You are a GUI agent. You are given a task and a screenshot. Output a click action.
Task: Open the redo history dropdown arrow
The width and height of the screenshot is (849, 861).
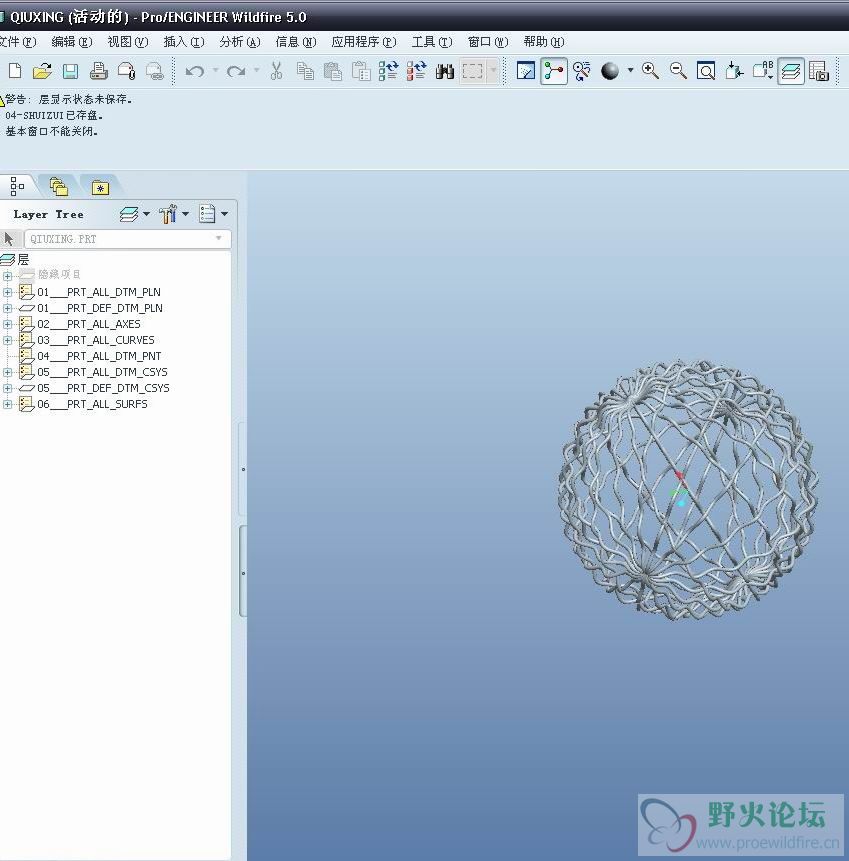point(256,70)
